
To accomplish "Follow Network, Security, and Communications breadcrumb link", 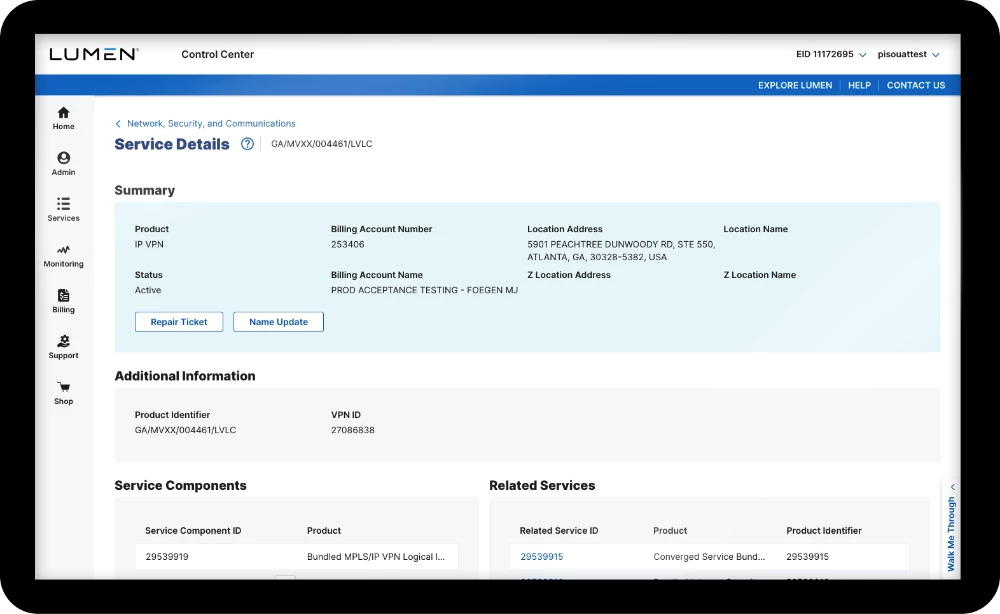I will point(211,124).
